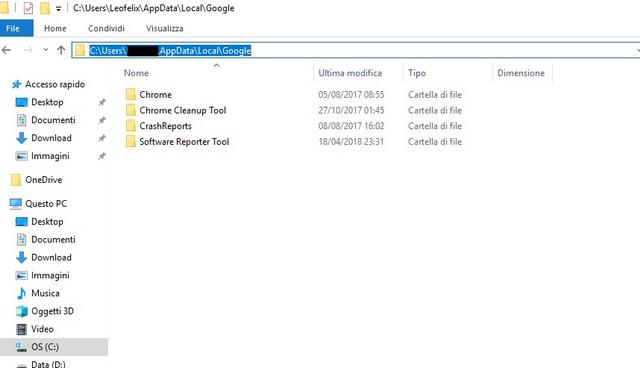Sort by Ultima modifica column header
Image resolution: width=640 pixels, height=368 pixels.
[x=350, y=73]
